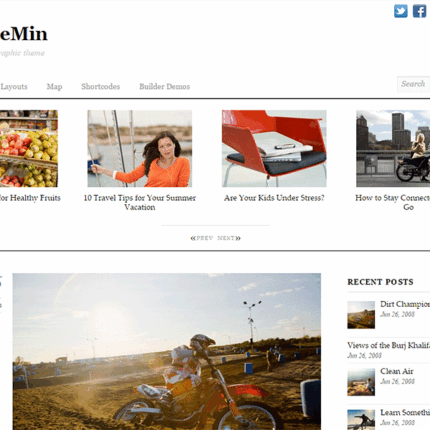Open the large dirt bike featured image
Screen dimensions: 430x430
pyautogui.click(x=167, y=352)
